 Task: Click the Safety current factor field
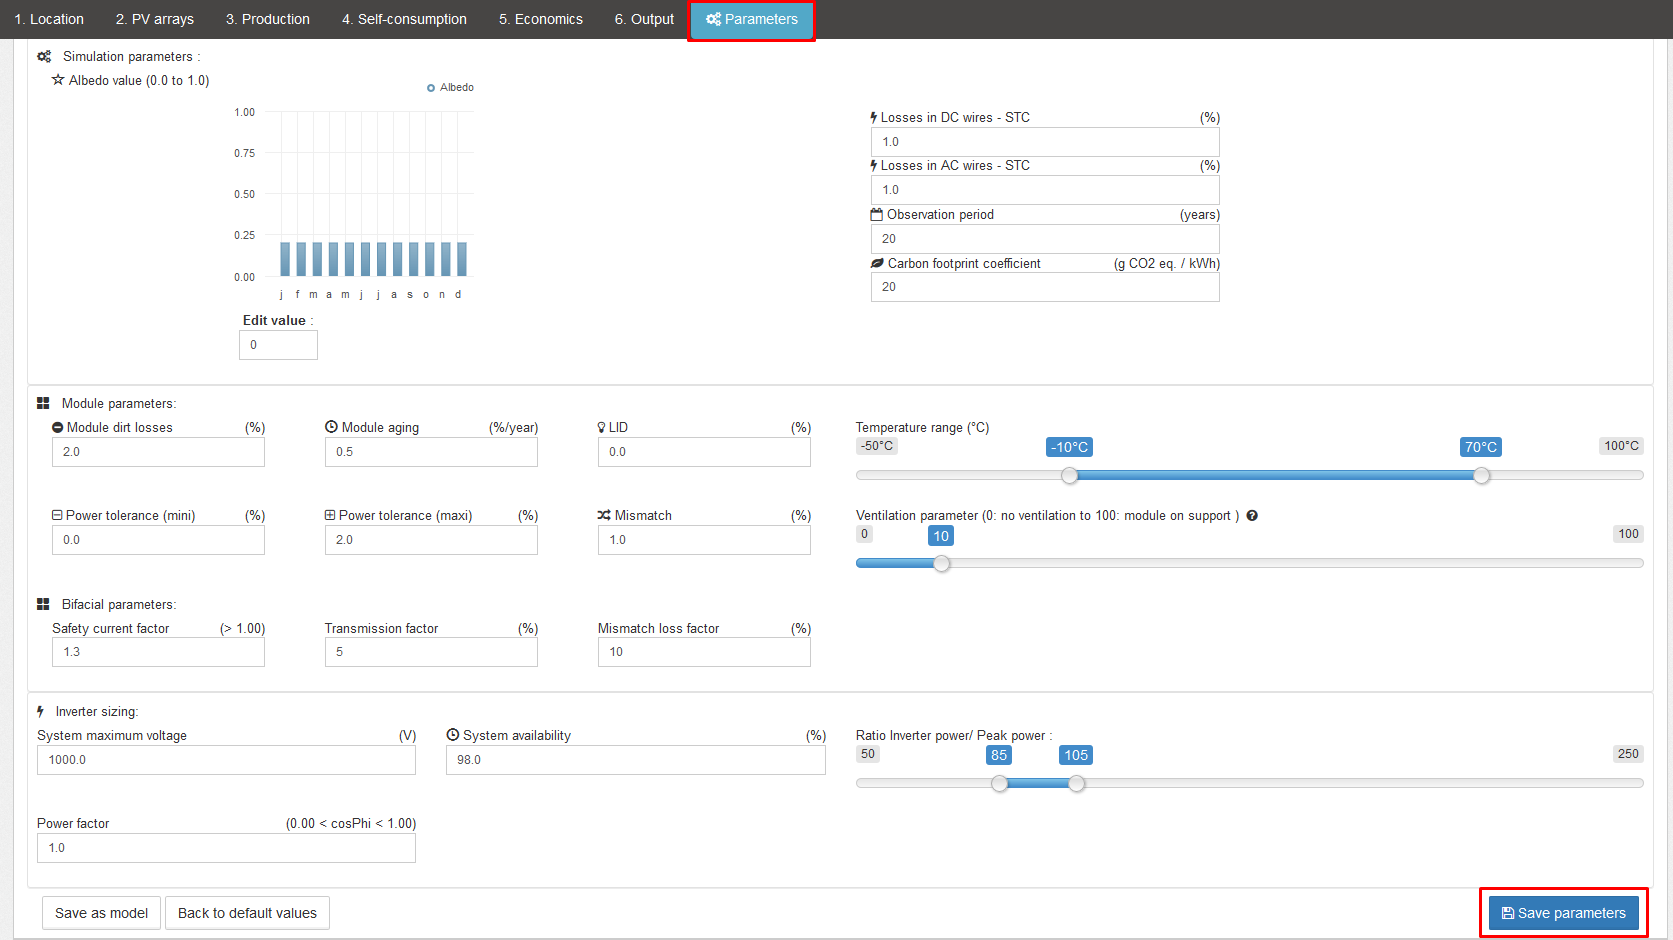[158, 652]
